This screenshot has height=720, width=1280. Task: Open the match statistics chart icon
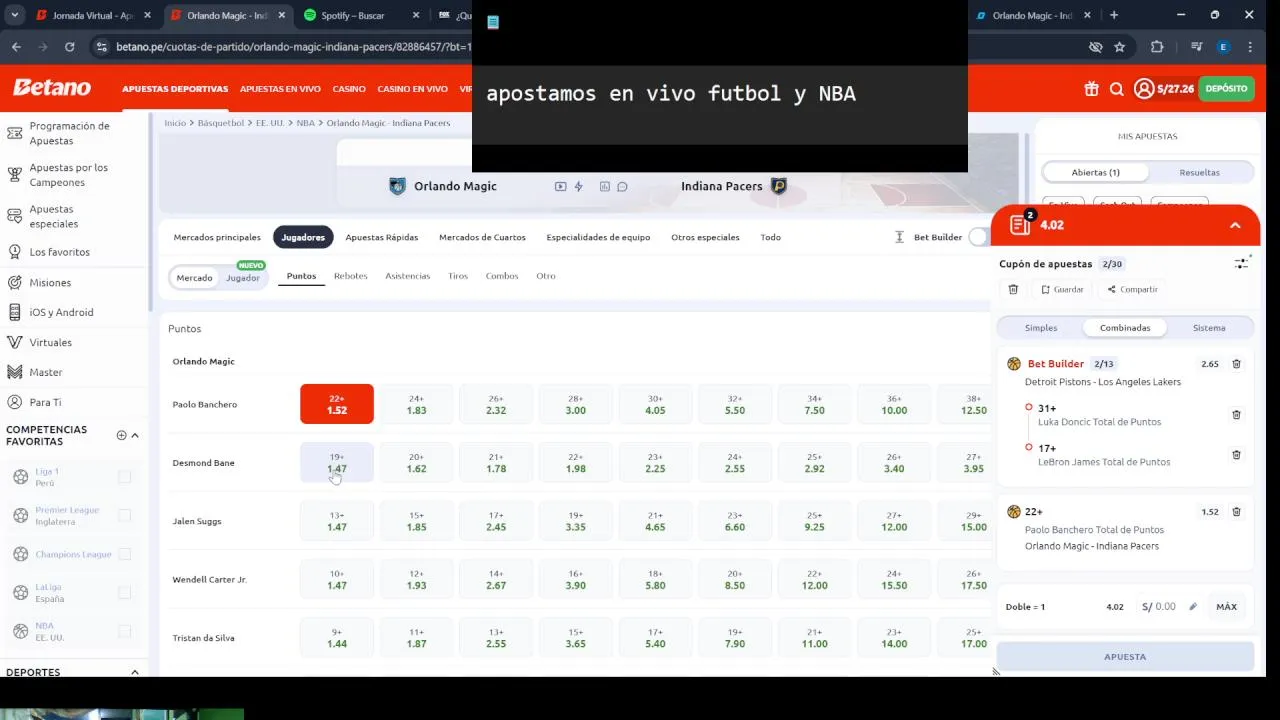click(605, 187)
